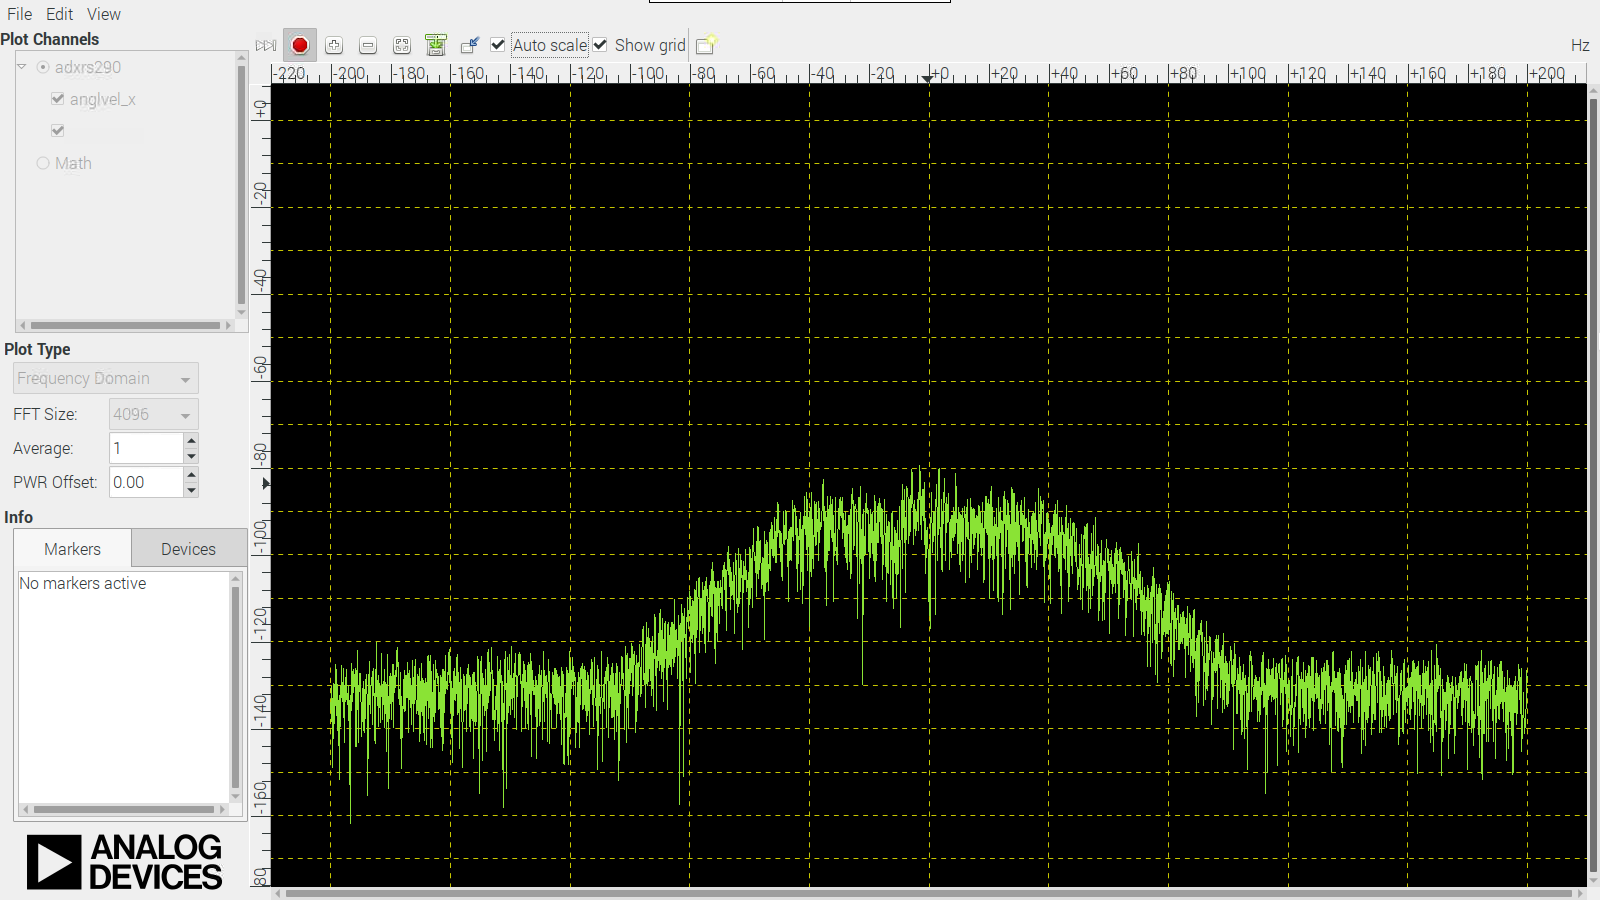This screenshot has width=1600, height=900.
Task: Decrease the PWR Offset value
Action: [191, 490]
